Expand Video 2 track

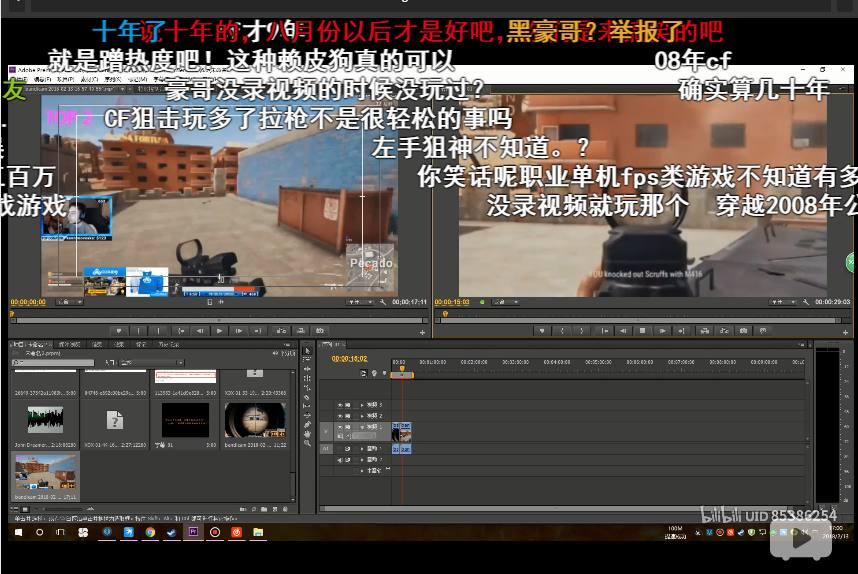[362, 416]
